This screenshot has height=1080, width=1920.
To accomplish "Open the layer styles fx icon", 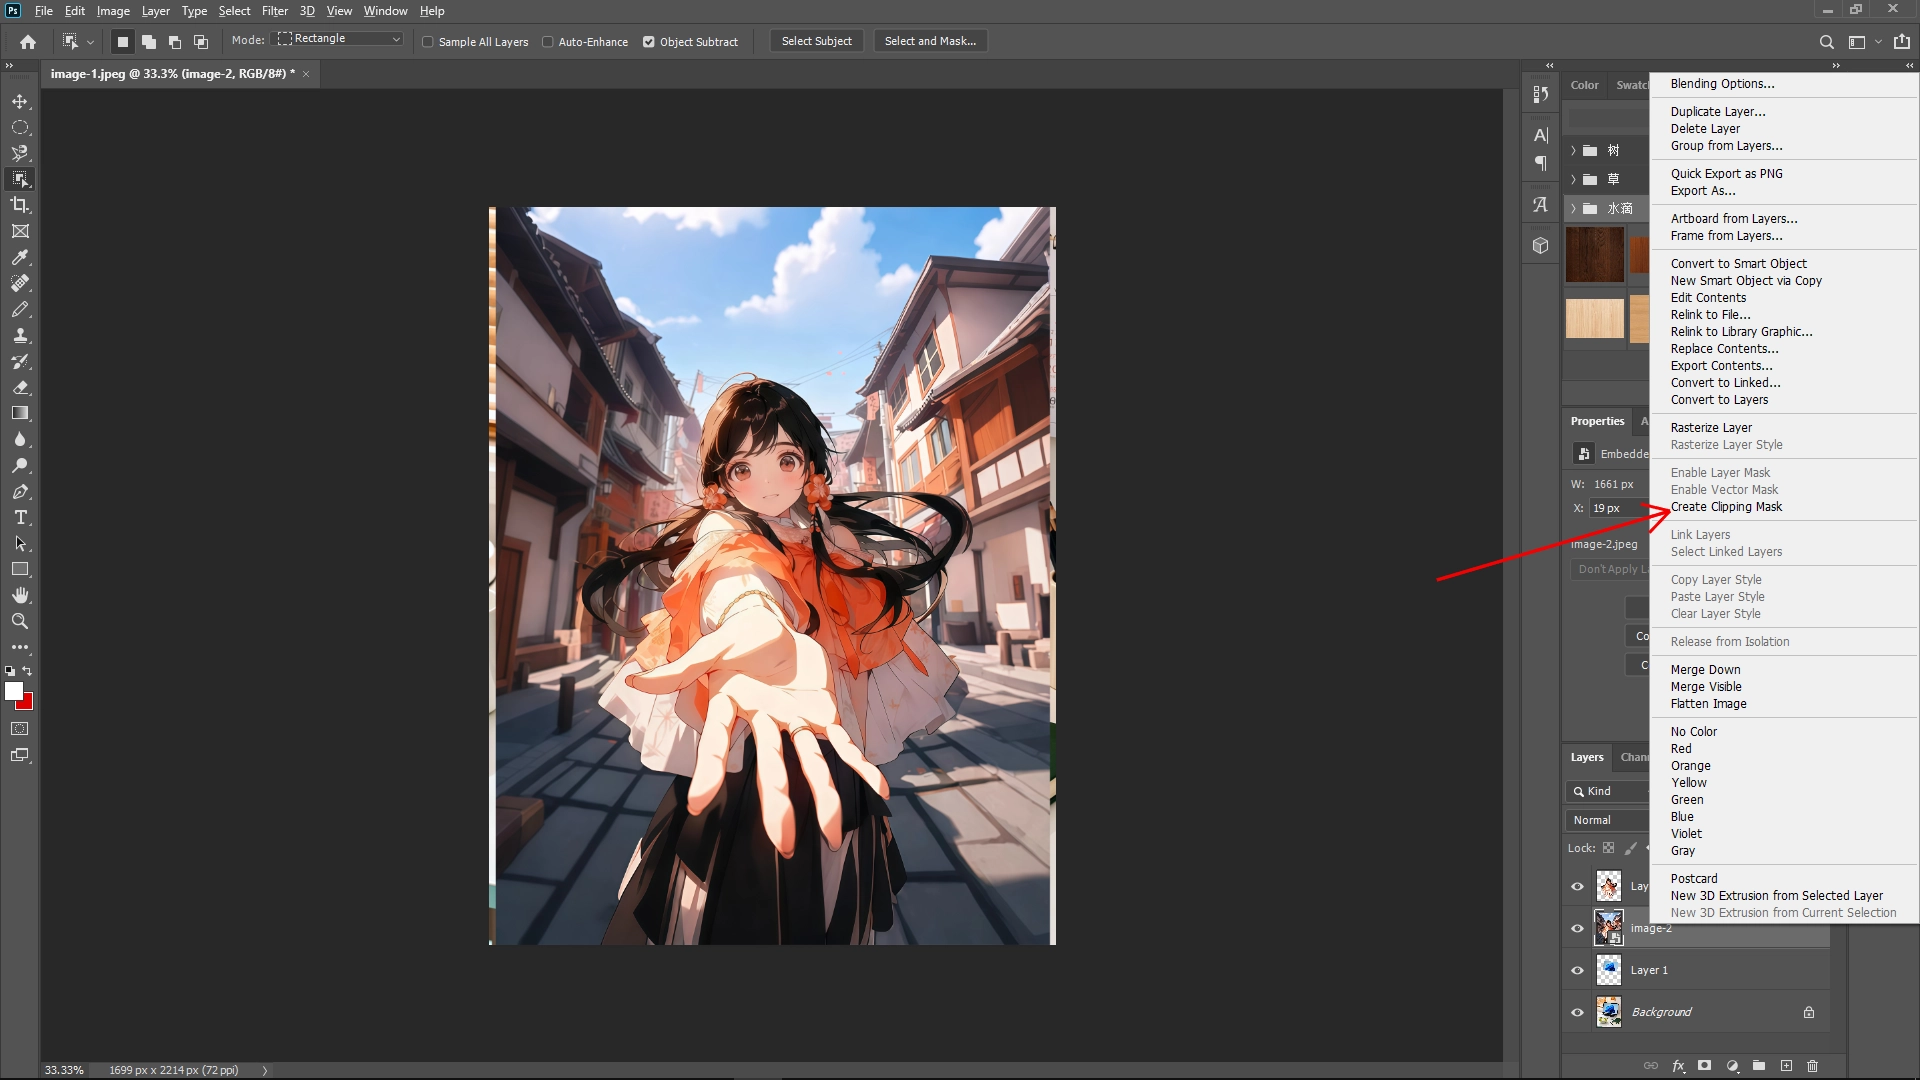I will coord(1678,1066).
